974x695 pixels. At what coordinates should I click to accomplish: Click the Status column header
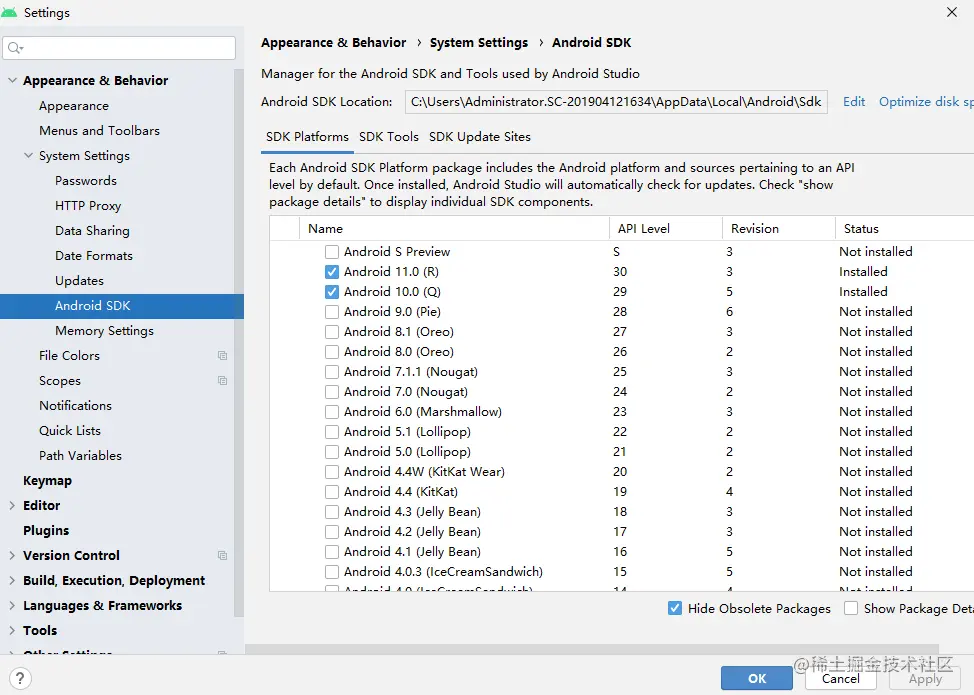(x=905, y=229)
